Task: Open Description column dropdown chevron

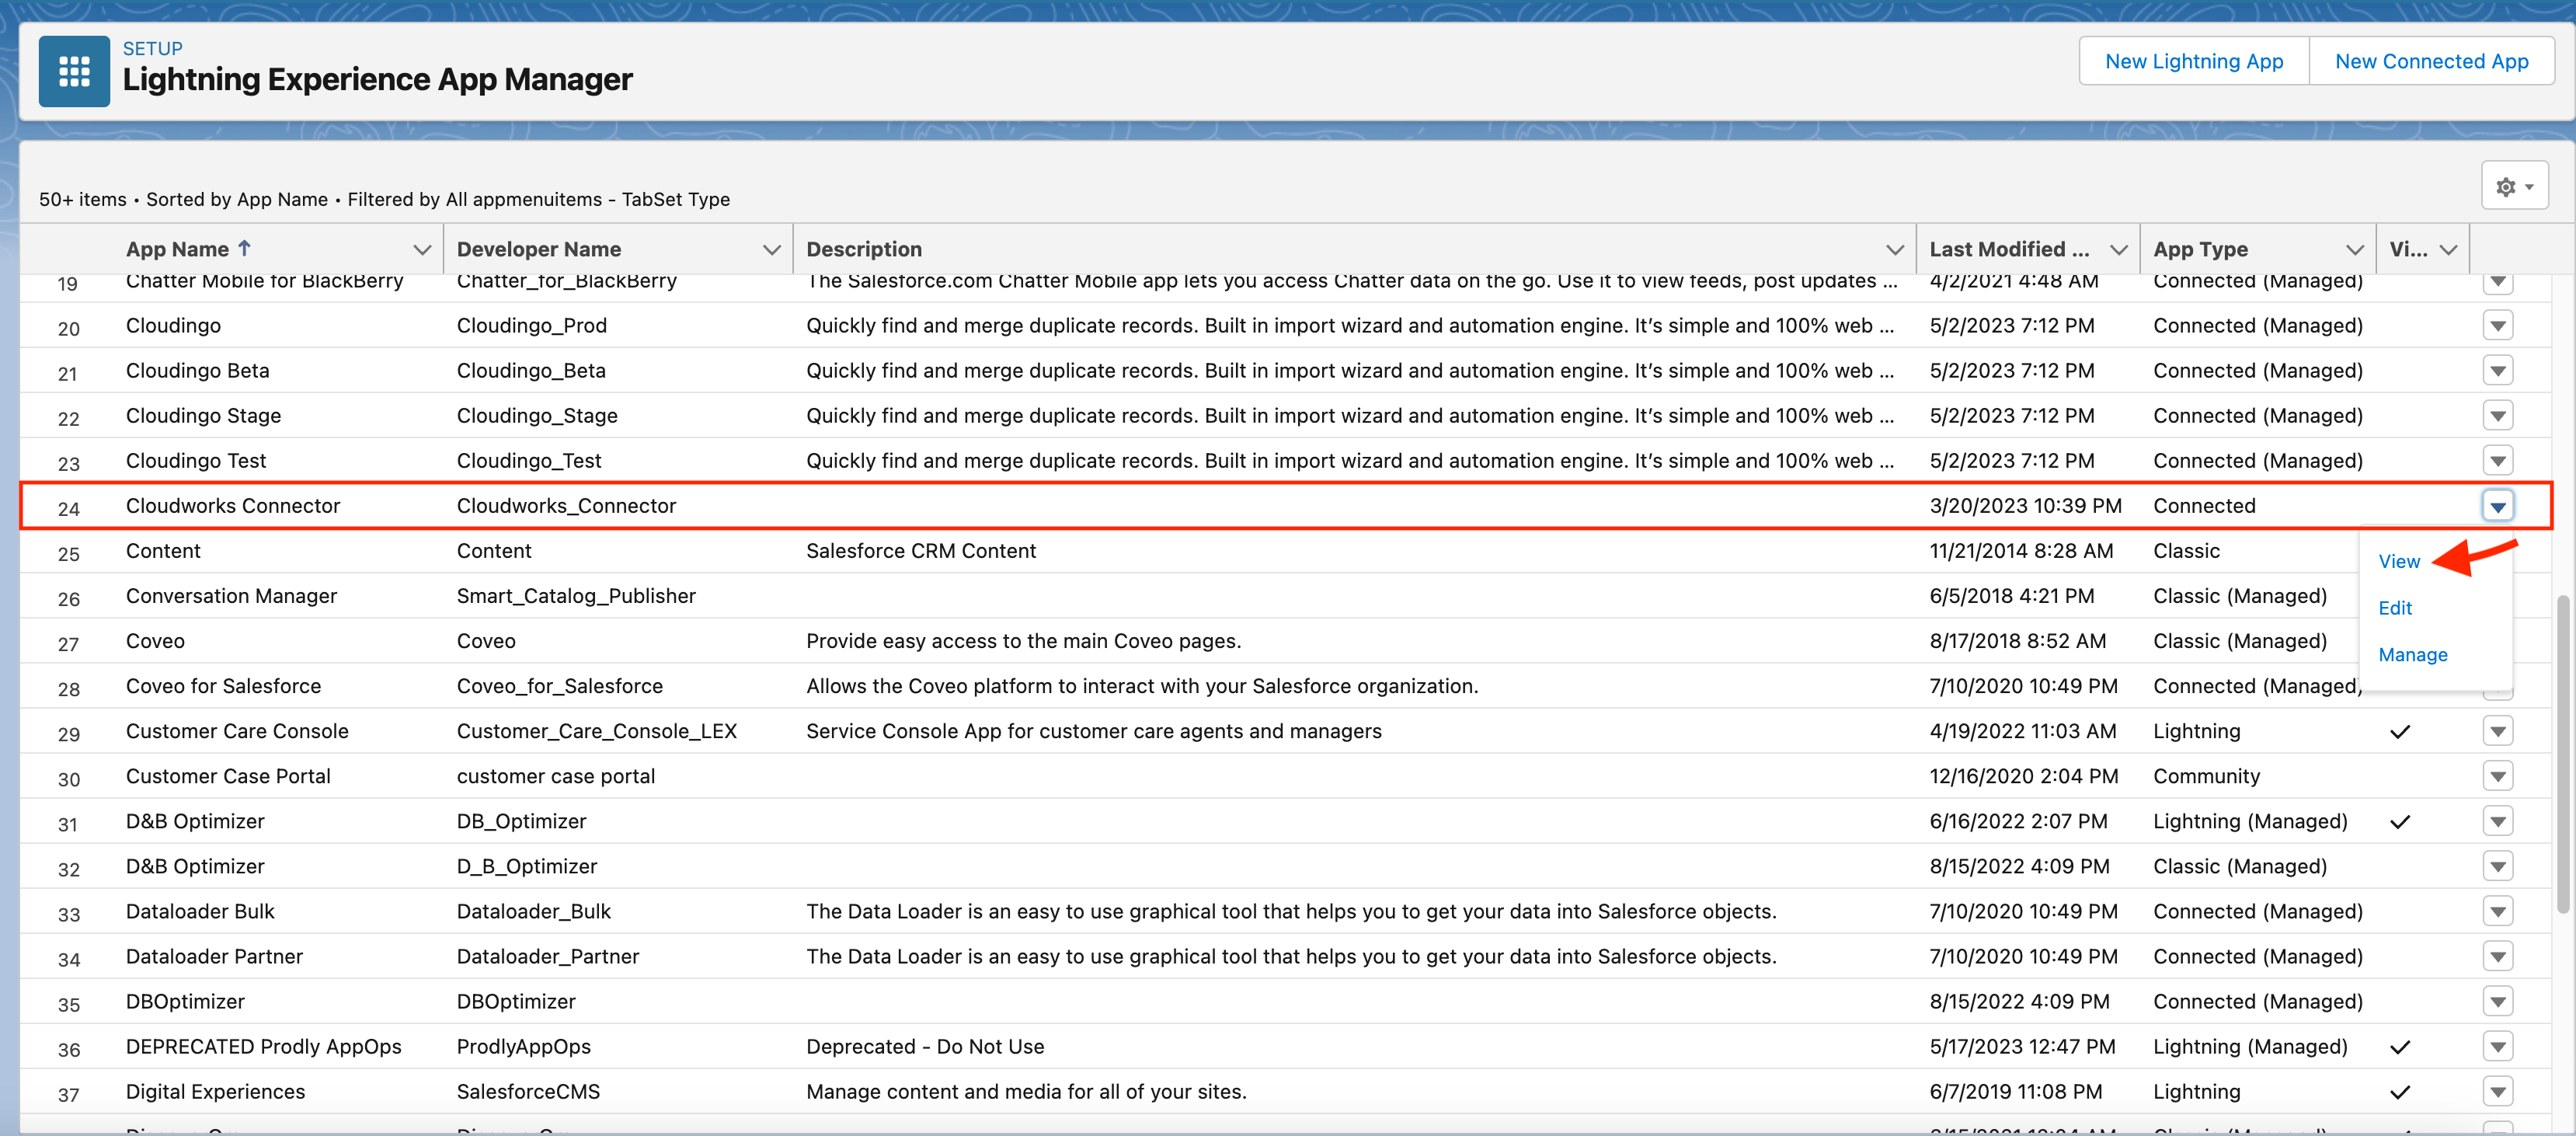Action: pos(1894,249)
